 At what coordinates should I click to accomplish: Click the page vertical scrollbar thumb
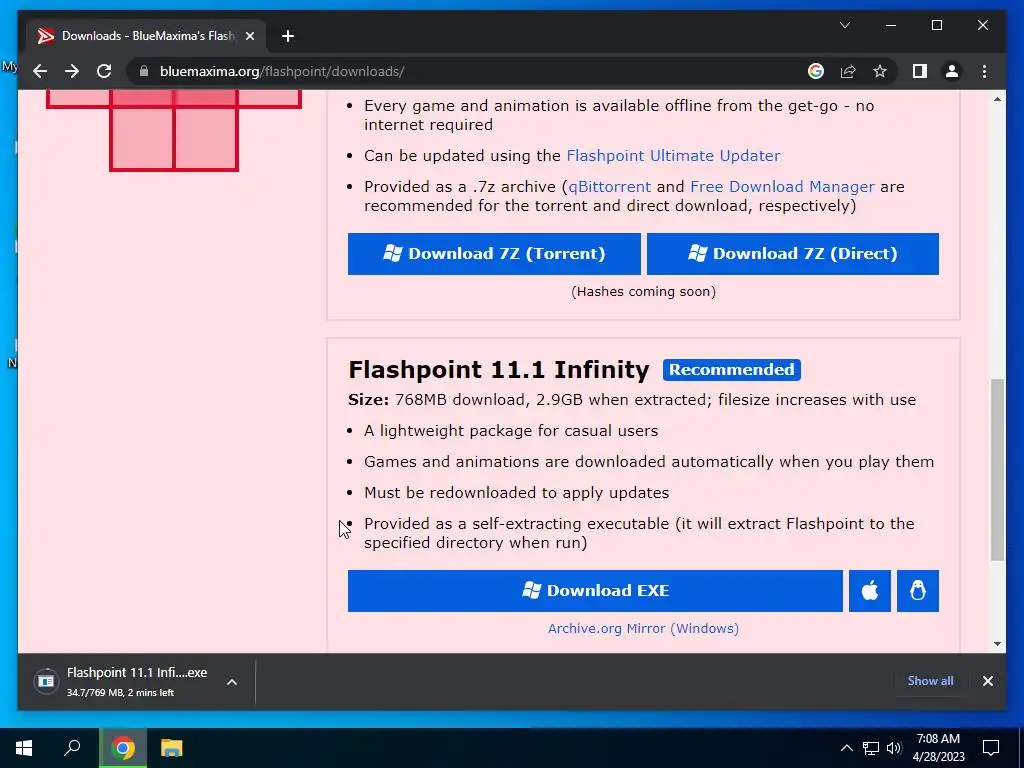tap(997, 469)
